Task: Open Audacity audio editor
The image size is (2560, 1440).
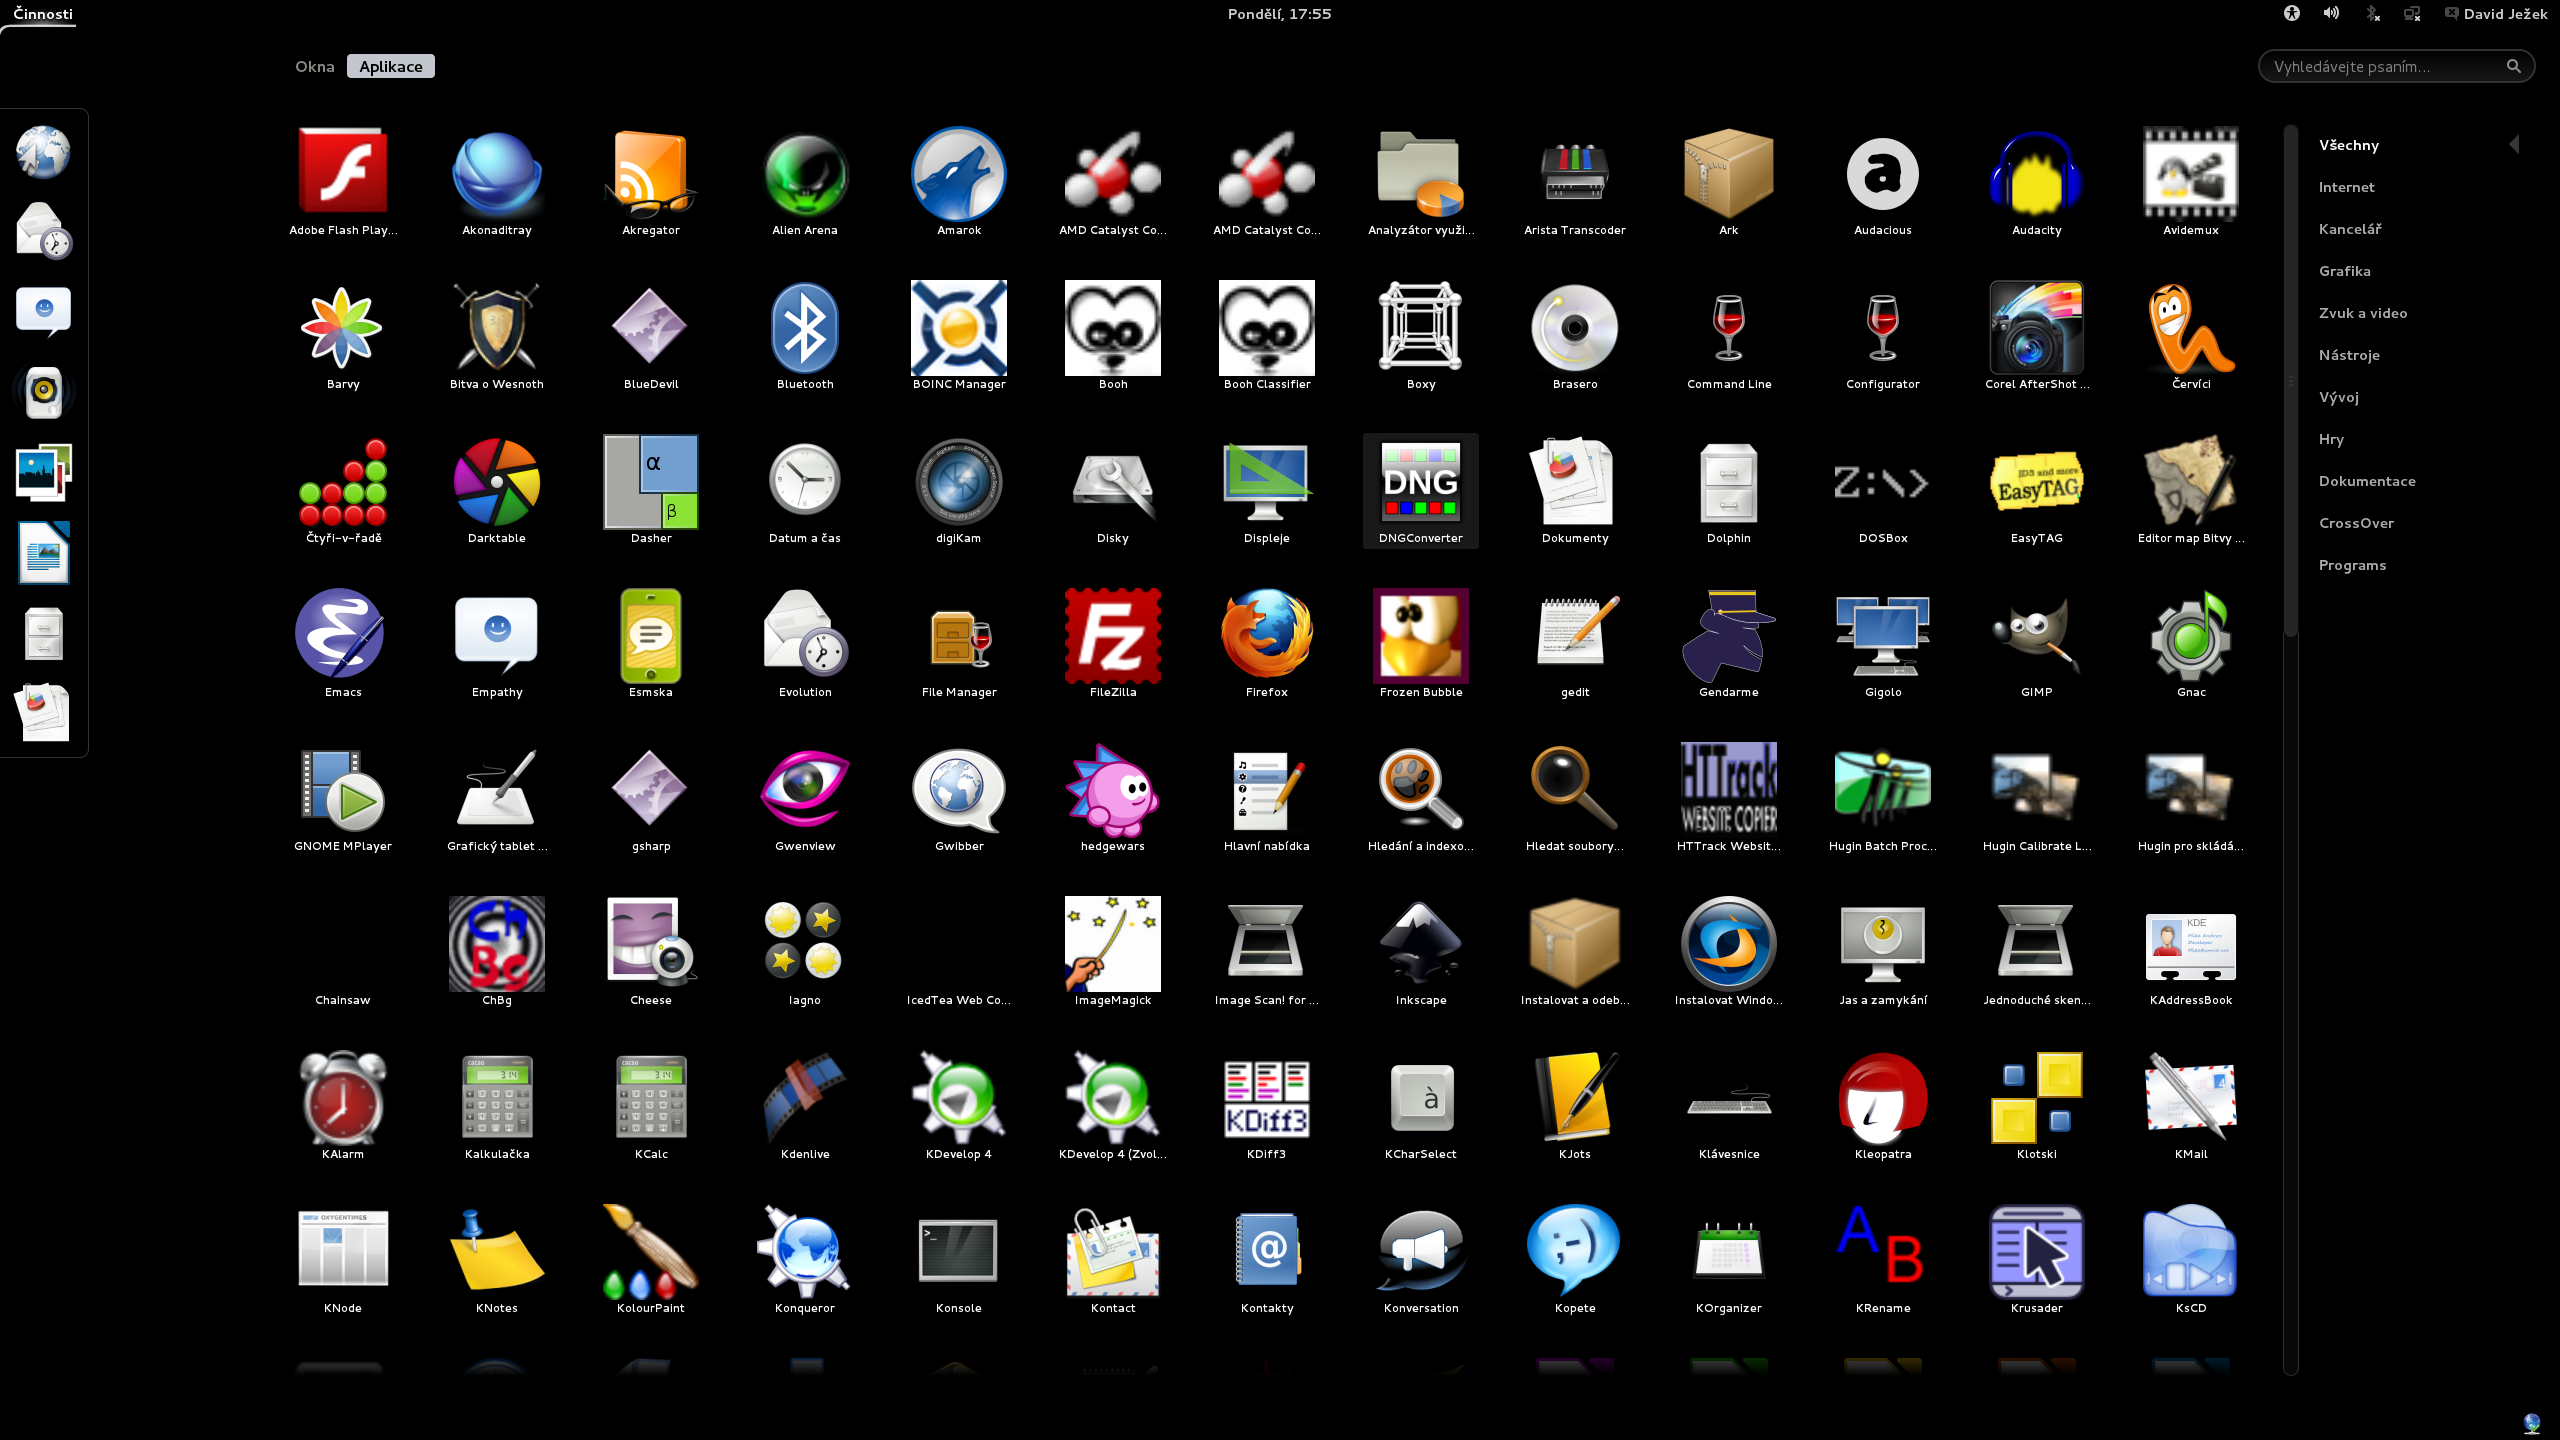Action: (x=2037, y=182)
